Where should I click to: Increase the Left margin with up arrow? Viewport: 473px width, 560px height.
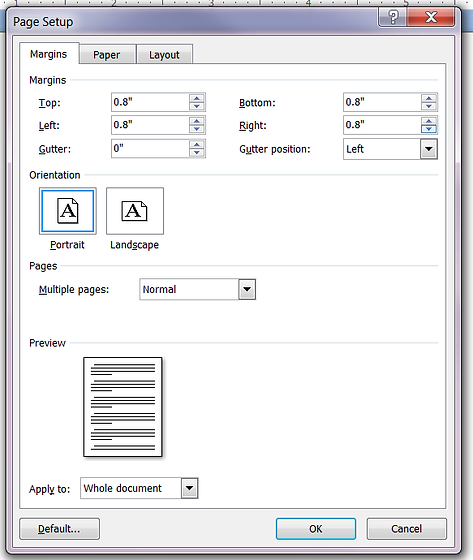[196, 121]
